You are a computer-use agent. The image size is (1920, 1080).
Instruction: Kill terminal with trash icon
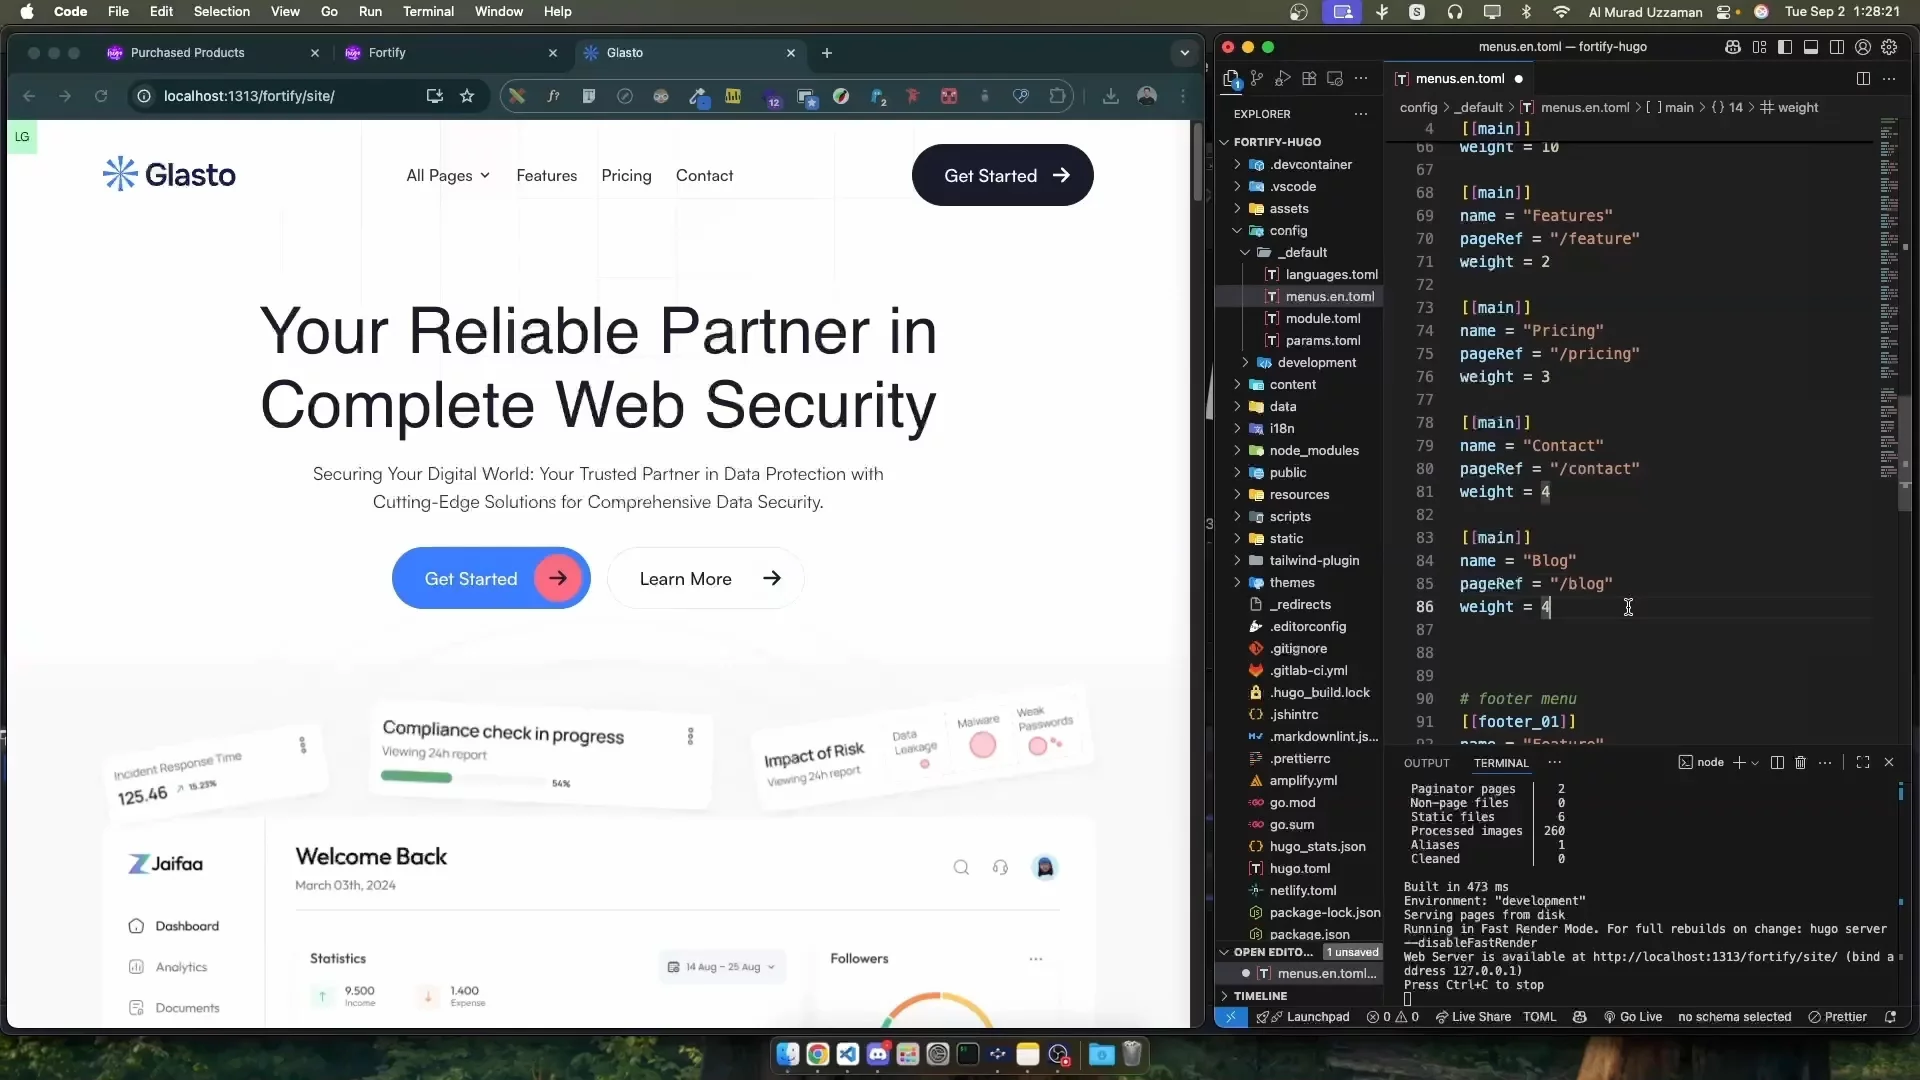point(1800,762)
